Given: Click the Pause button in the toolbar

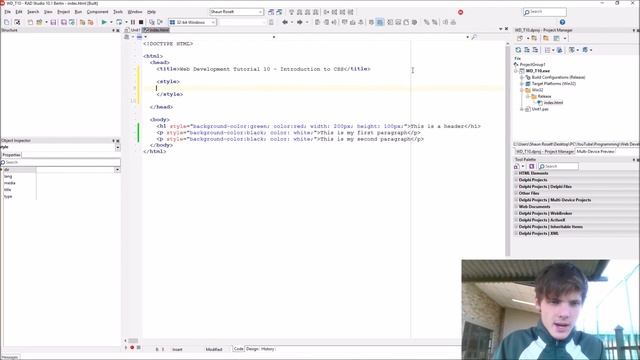Looking at the screenshot, I should 133,22.
